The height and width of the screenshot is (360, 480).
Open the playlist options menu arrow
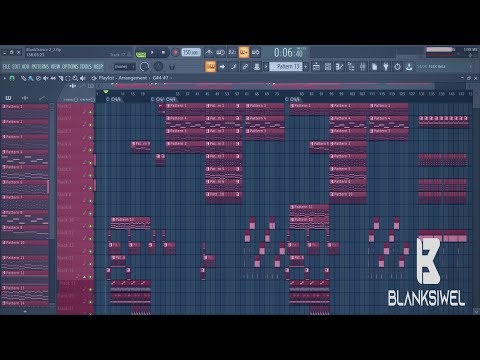tap(4, 78)
